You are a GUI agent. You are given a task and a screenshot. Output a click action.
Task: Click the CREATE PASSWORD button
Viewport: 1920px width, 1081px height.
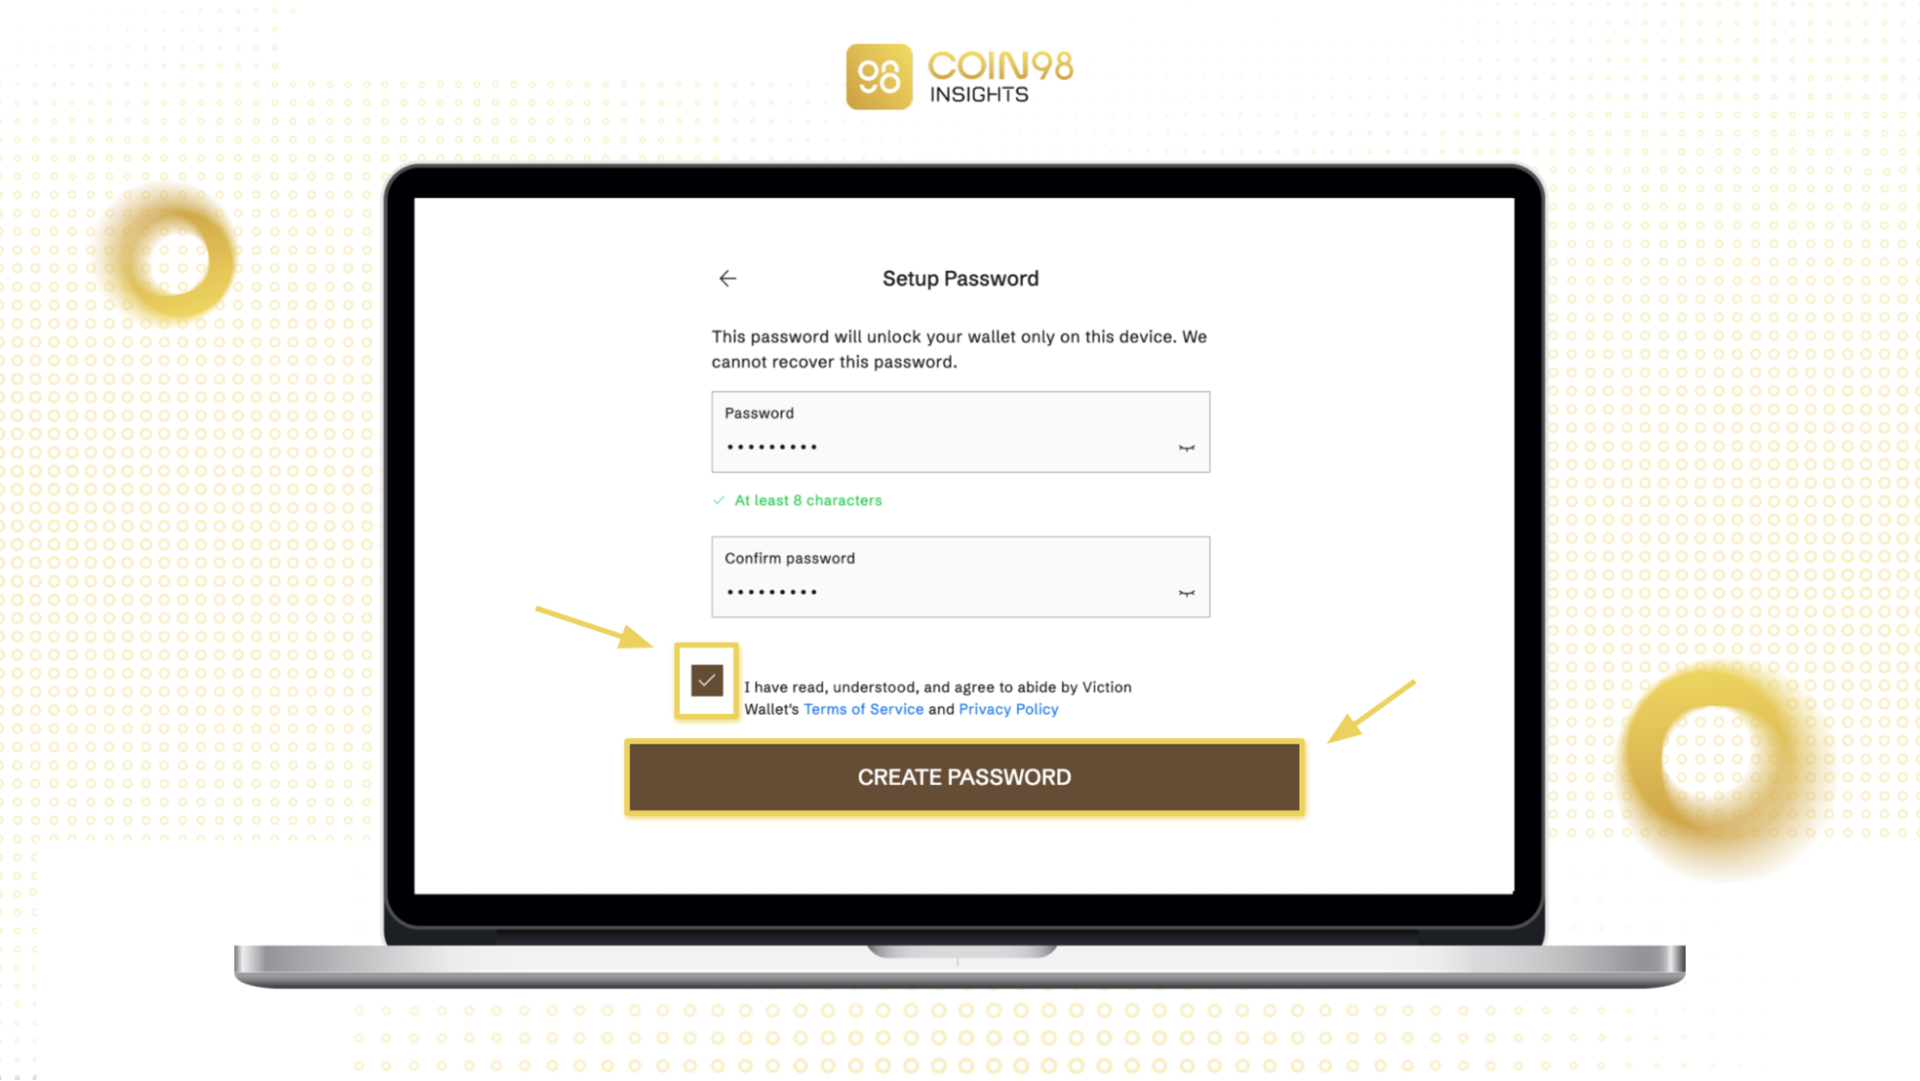tap(963, 776)
